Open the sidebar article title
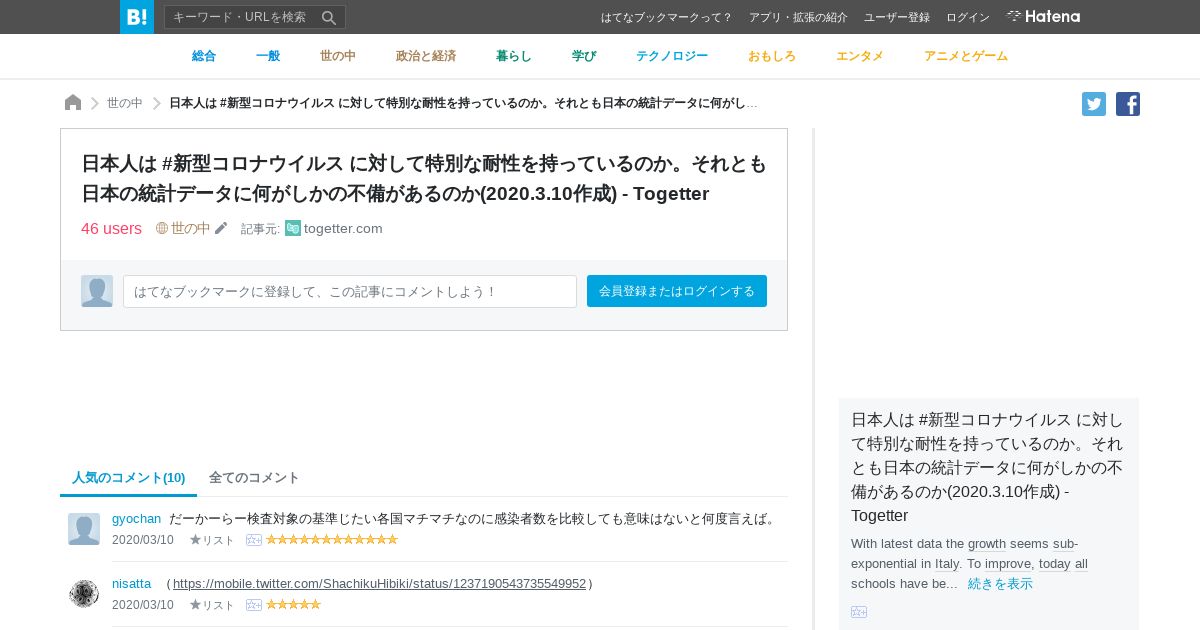This screenshot has height=630, width=1200. [x=988, y=467]
